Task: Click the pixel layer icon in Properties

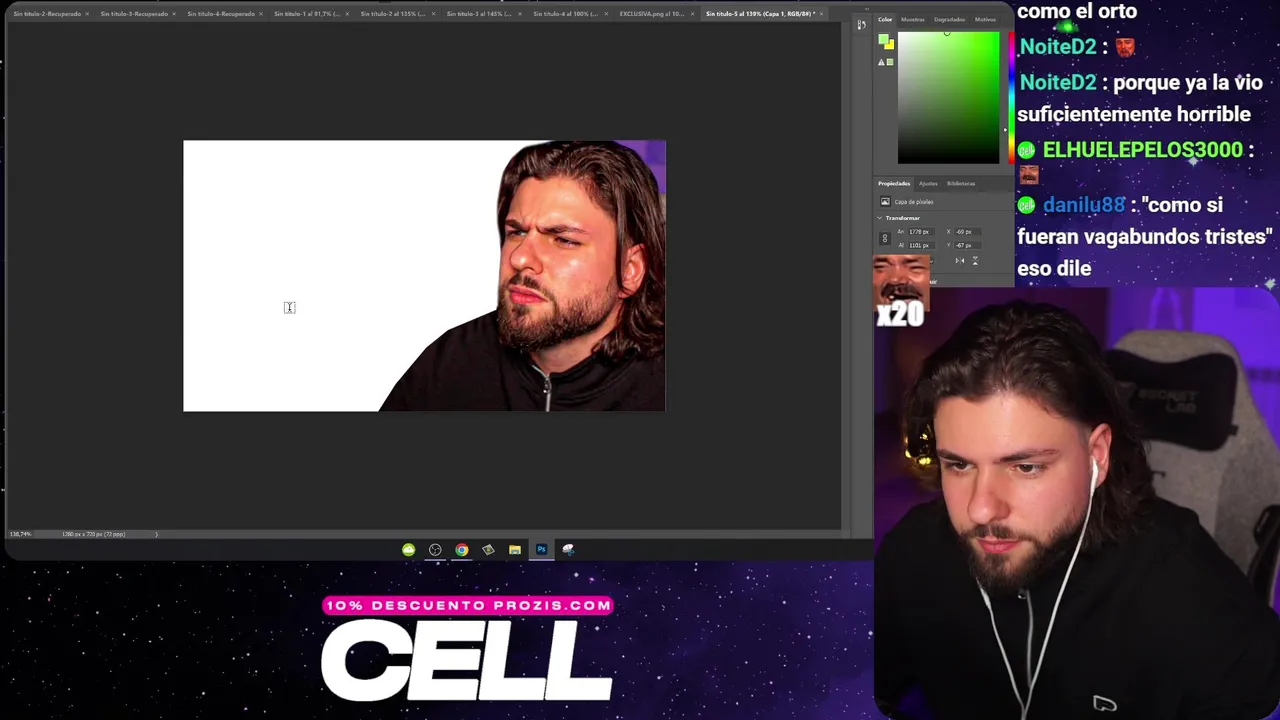Action: pos(885,202)
